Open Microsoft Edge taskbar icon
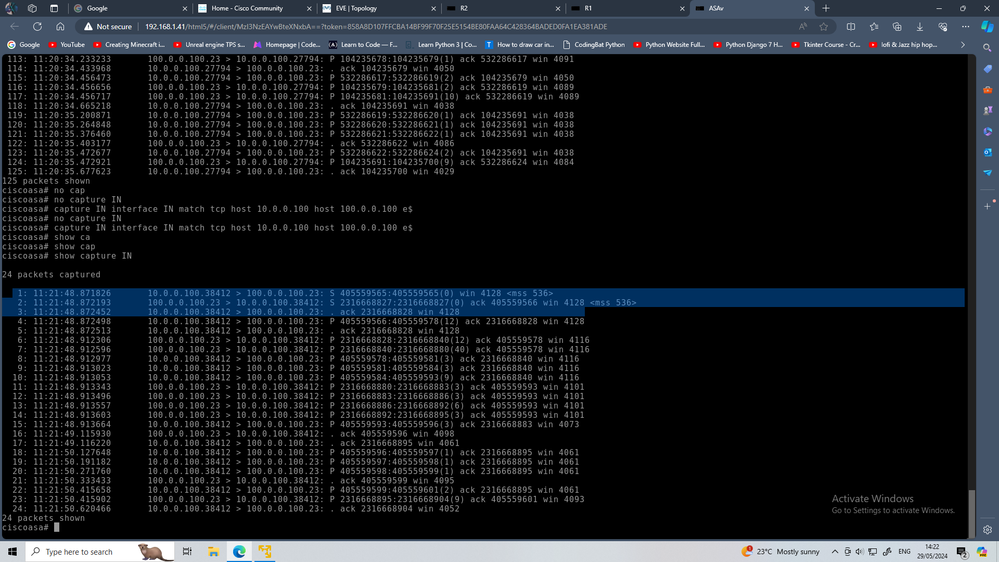 239,551
